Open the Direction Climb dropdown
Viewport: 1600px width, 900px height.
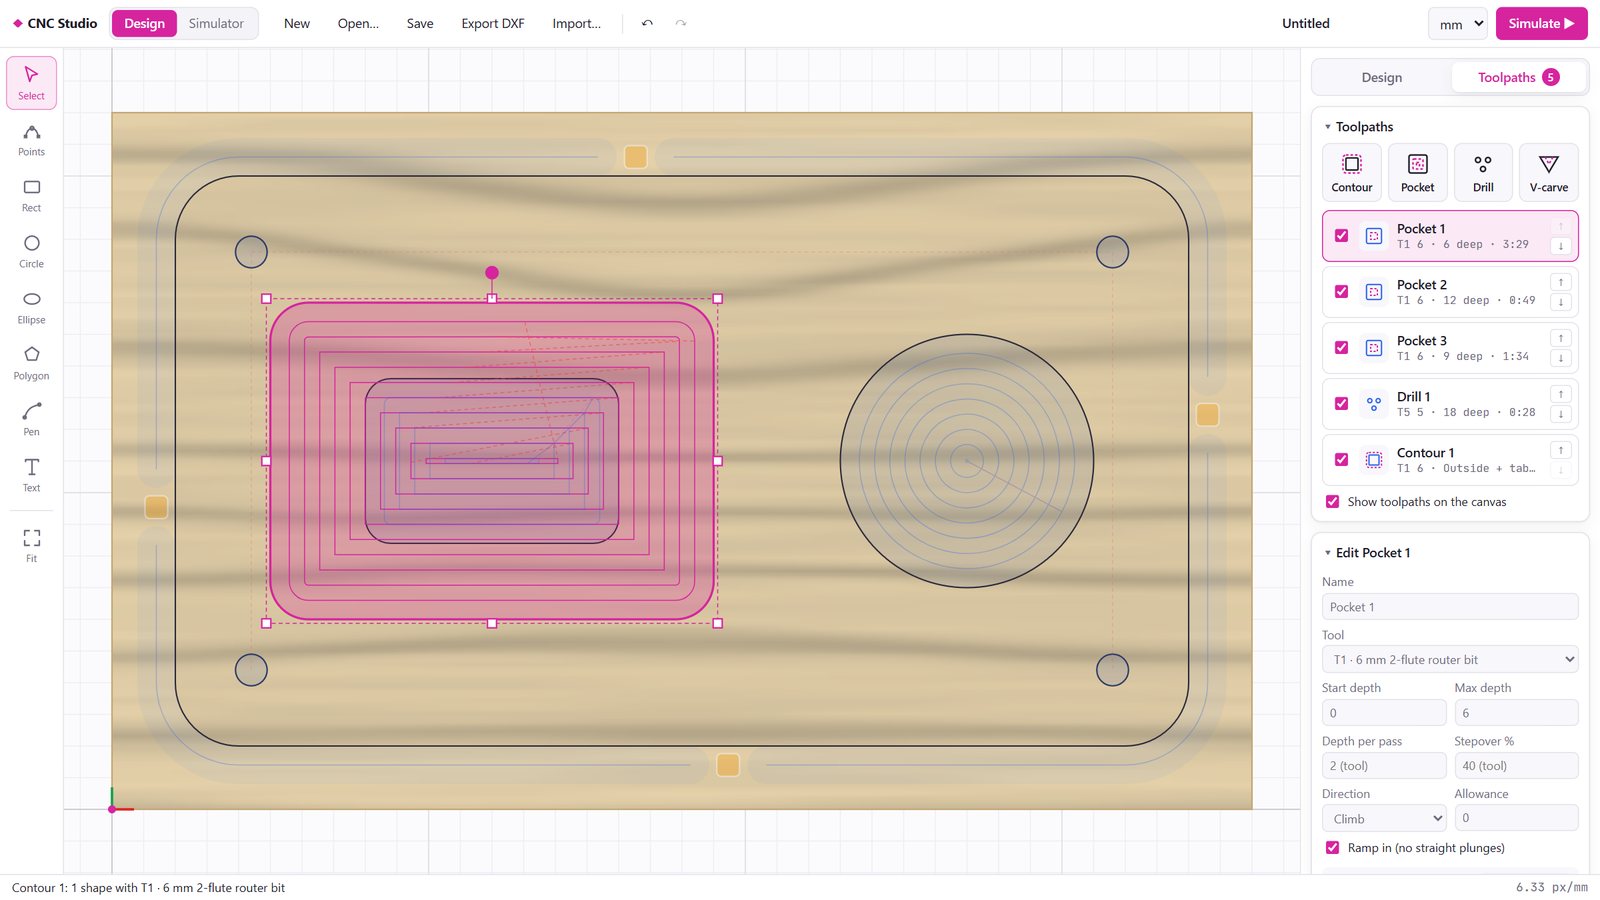pyautogui.click(x=1384, y=819)
